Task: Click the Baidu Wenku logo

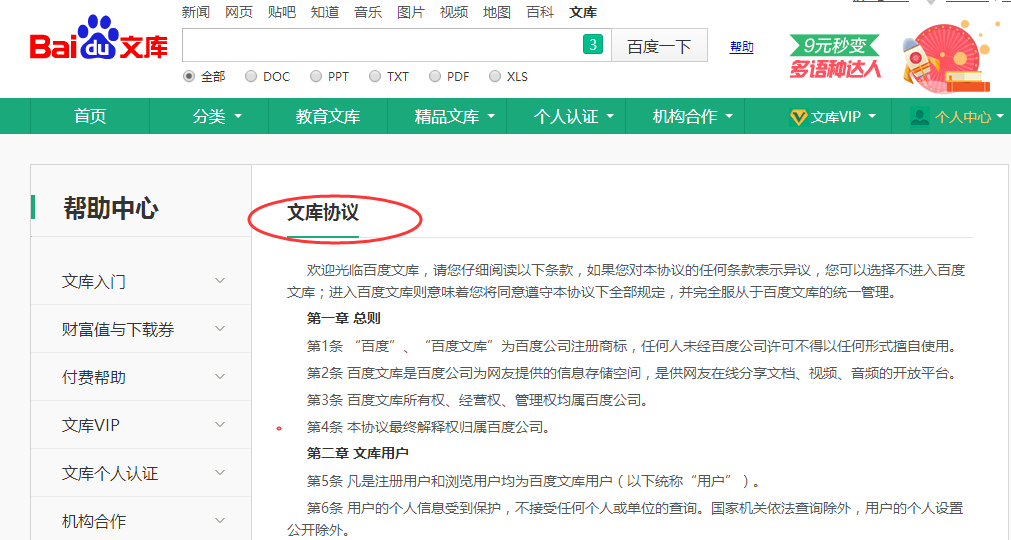Action: tap(99, 40)
